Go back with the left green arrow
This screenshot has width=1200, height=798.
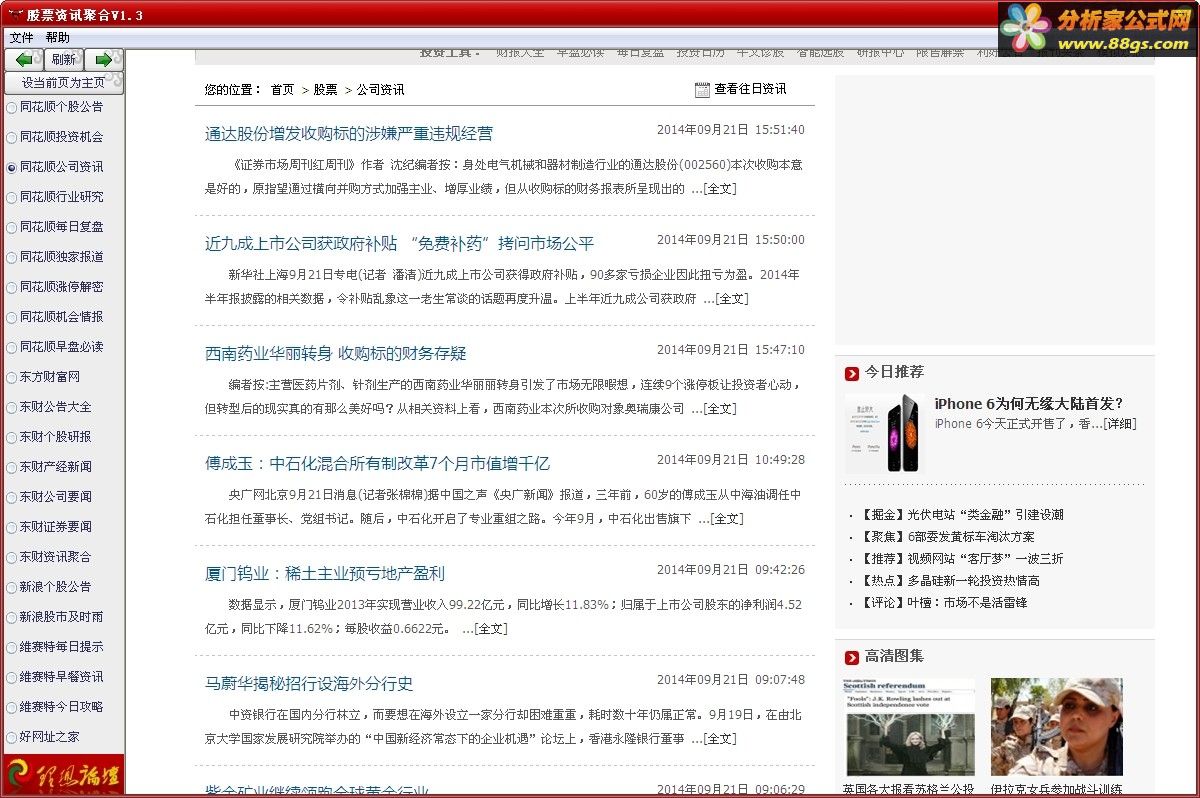click(24, 60)
